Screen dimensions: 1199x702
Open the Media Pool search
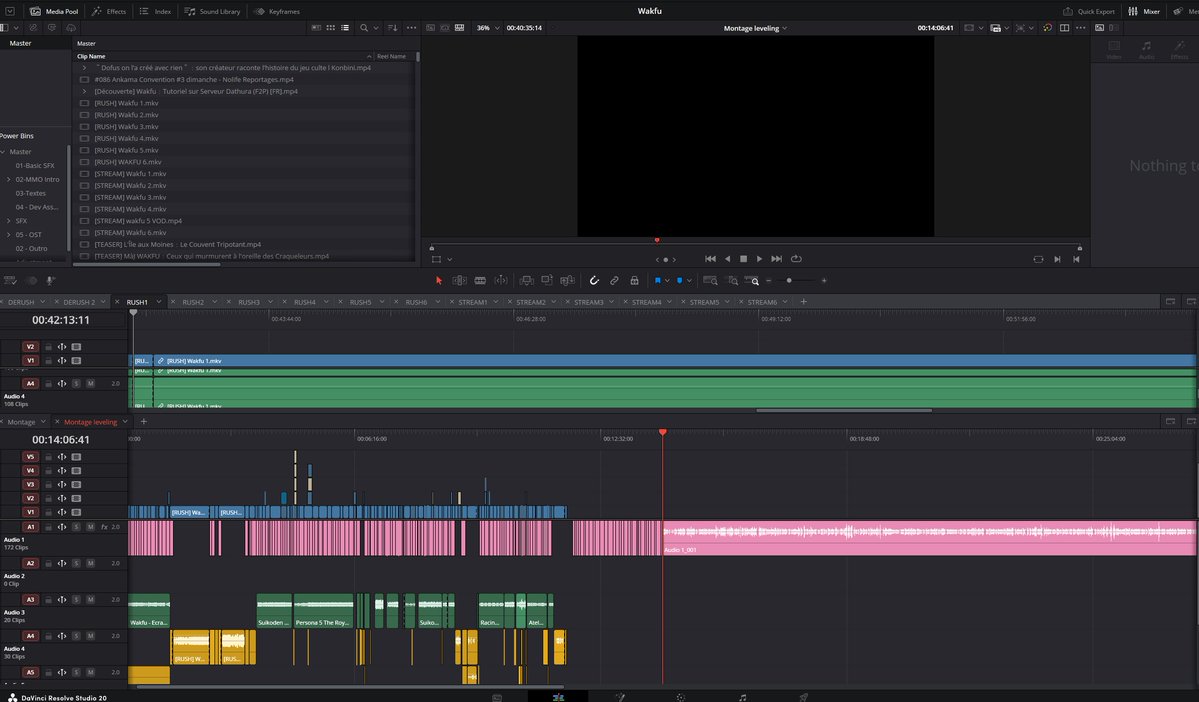pos(364,28)
